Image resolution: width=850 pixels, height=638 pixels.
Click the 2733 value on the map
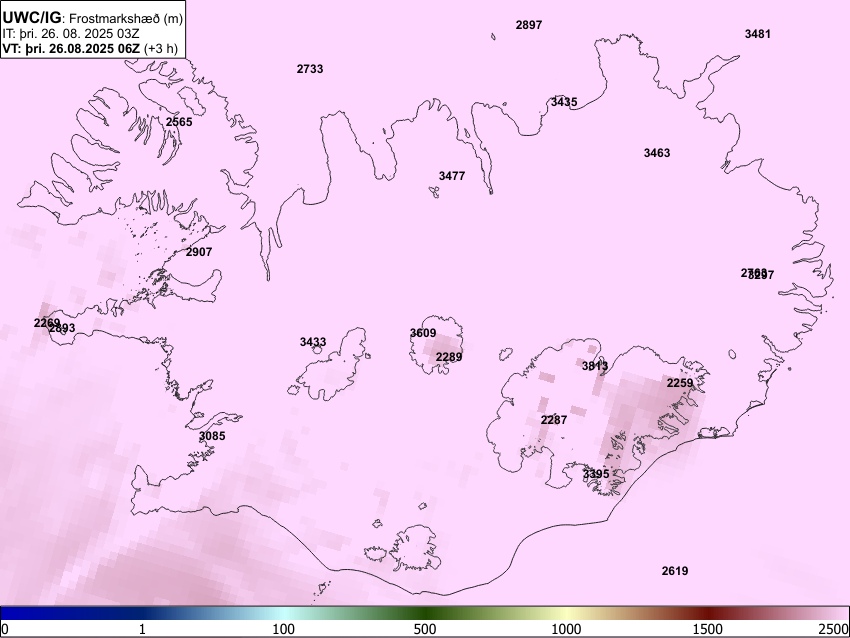pyautogui.click(x=310, y=69)
